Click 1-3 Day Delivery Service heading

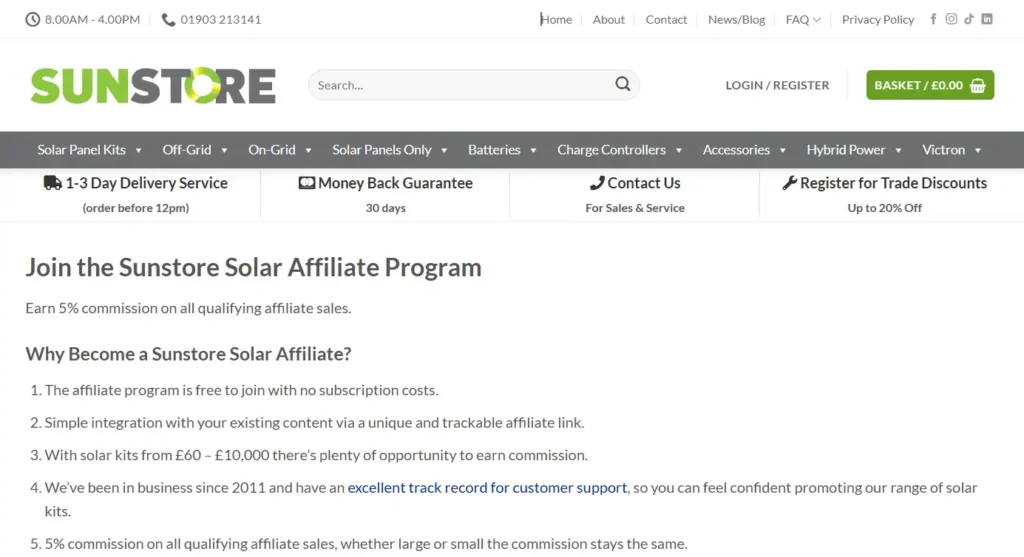pyautogui.click(x=146, y=183)
